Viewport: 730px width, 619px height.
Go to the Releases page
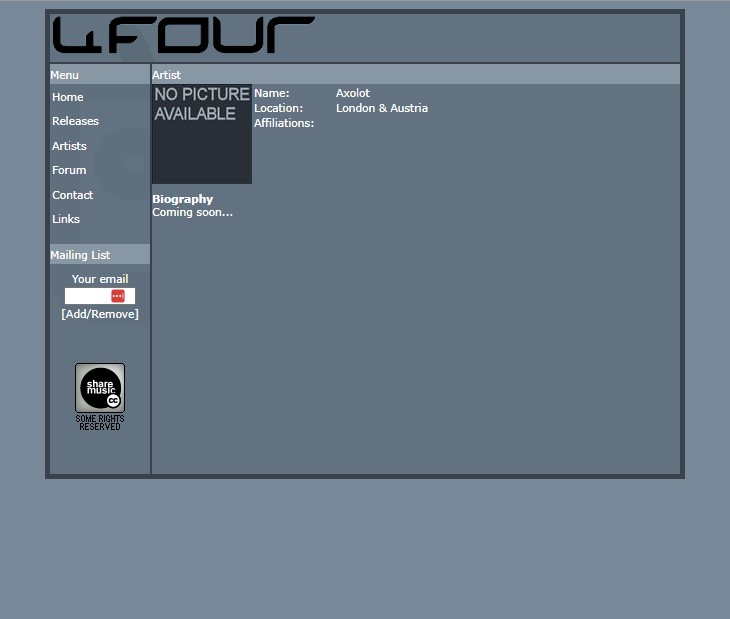pyautogui.click(x=75, y=121)
